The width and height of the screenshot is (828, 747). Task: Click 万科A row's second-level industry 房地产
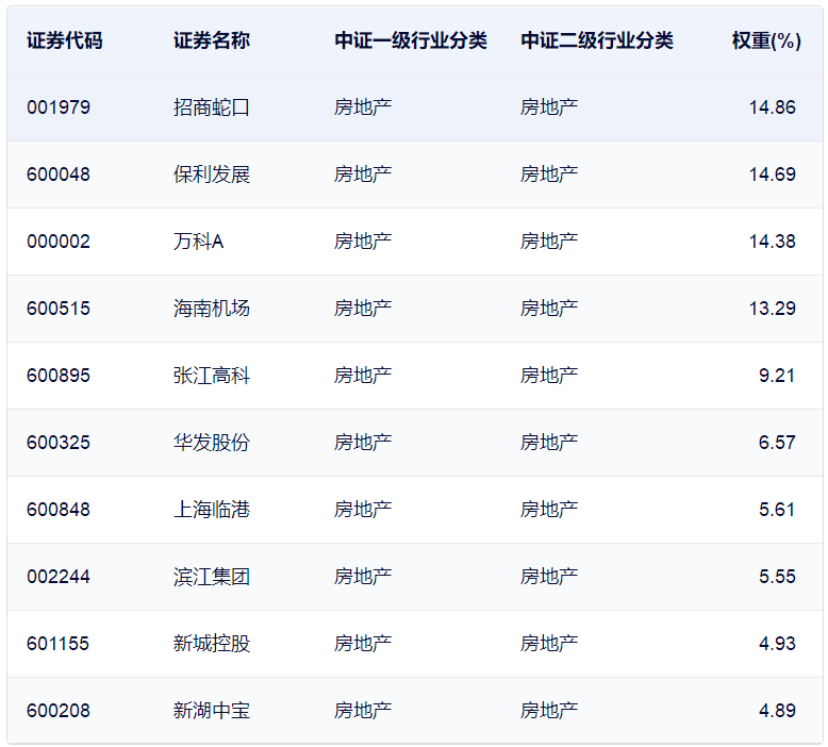(x=549, y=242)
